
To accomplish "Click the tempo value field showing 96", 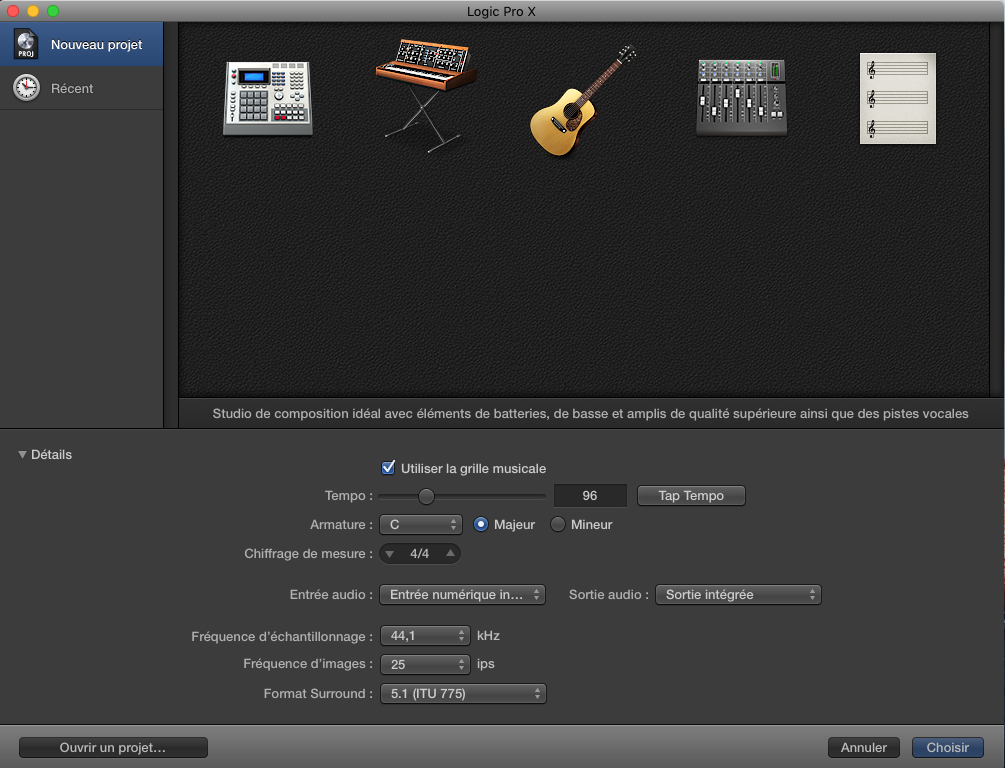I will coord(590,496).
